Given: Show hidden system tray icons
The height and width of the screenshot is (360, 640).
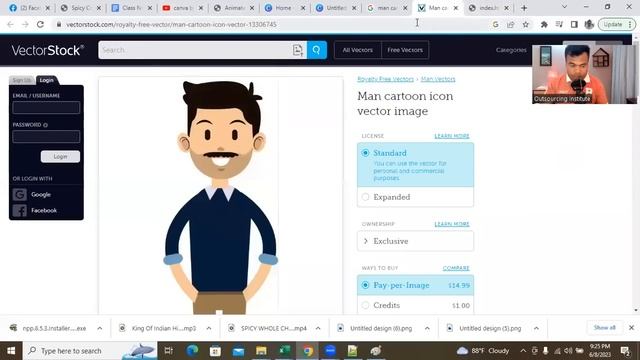Looking at the screenshot, I should [x=523, y=351].
